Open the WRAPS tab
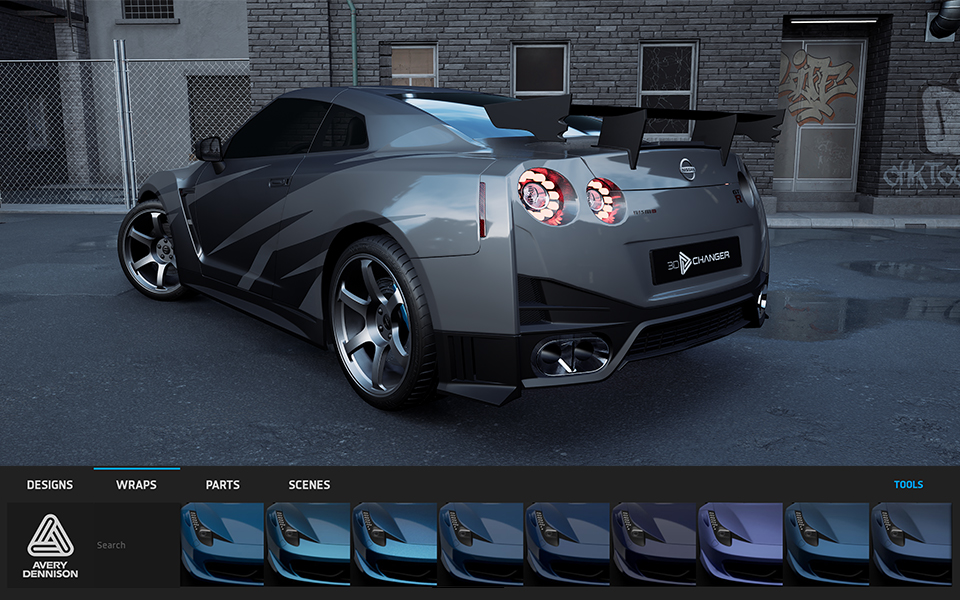 pyautogui.click(x=135, y=484)
